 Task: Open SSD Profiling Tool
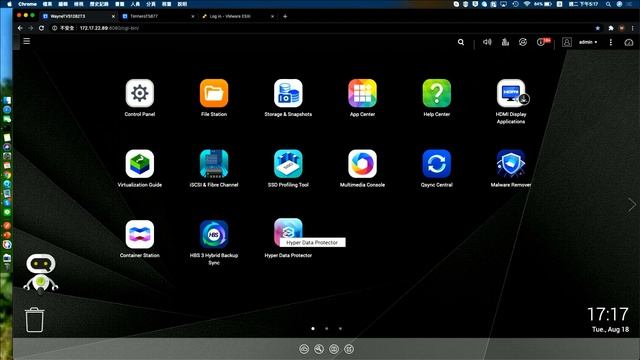tap(288, 164)
